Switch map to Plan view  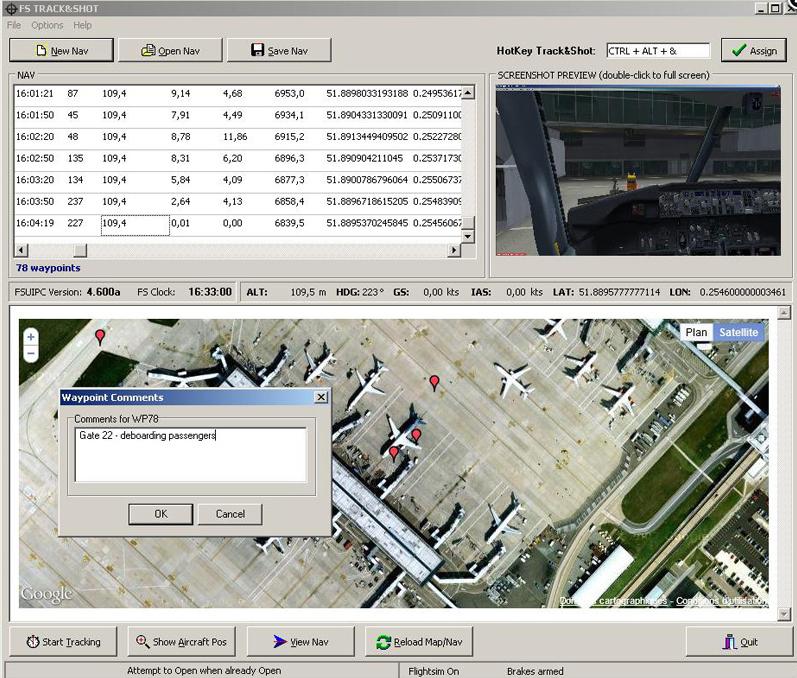[696, 332]
